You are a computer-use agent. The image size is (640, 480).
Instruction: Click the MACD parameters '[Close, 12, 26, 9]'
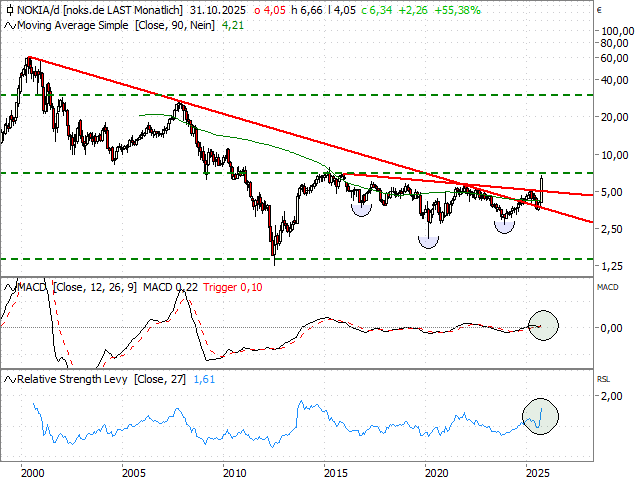(x=95, y=287)
